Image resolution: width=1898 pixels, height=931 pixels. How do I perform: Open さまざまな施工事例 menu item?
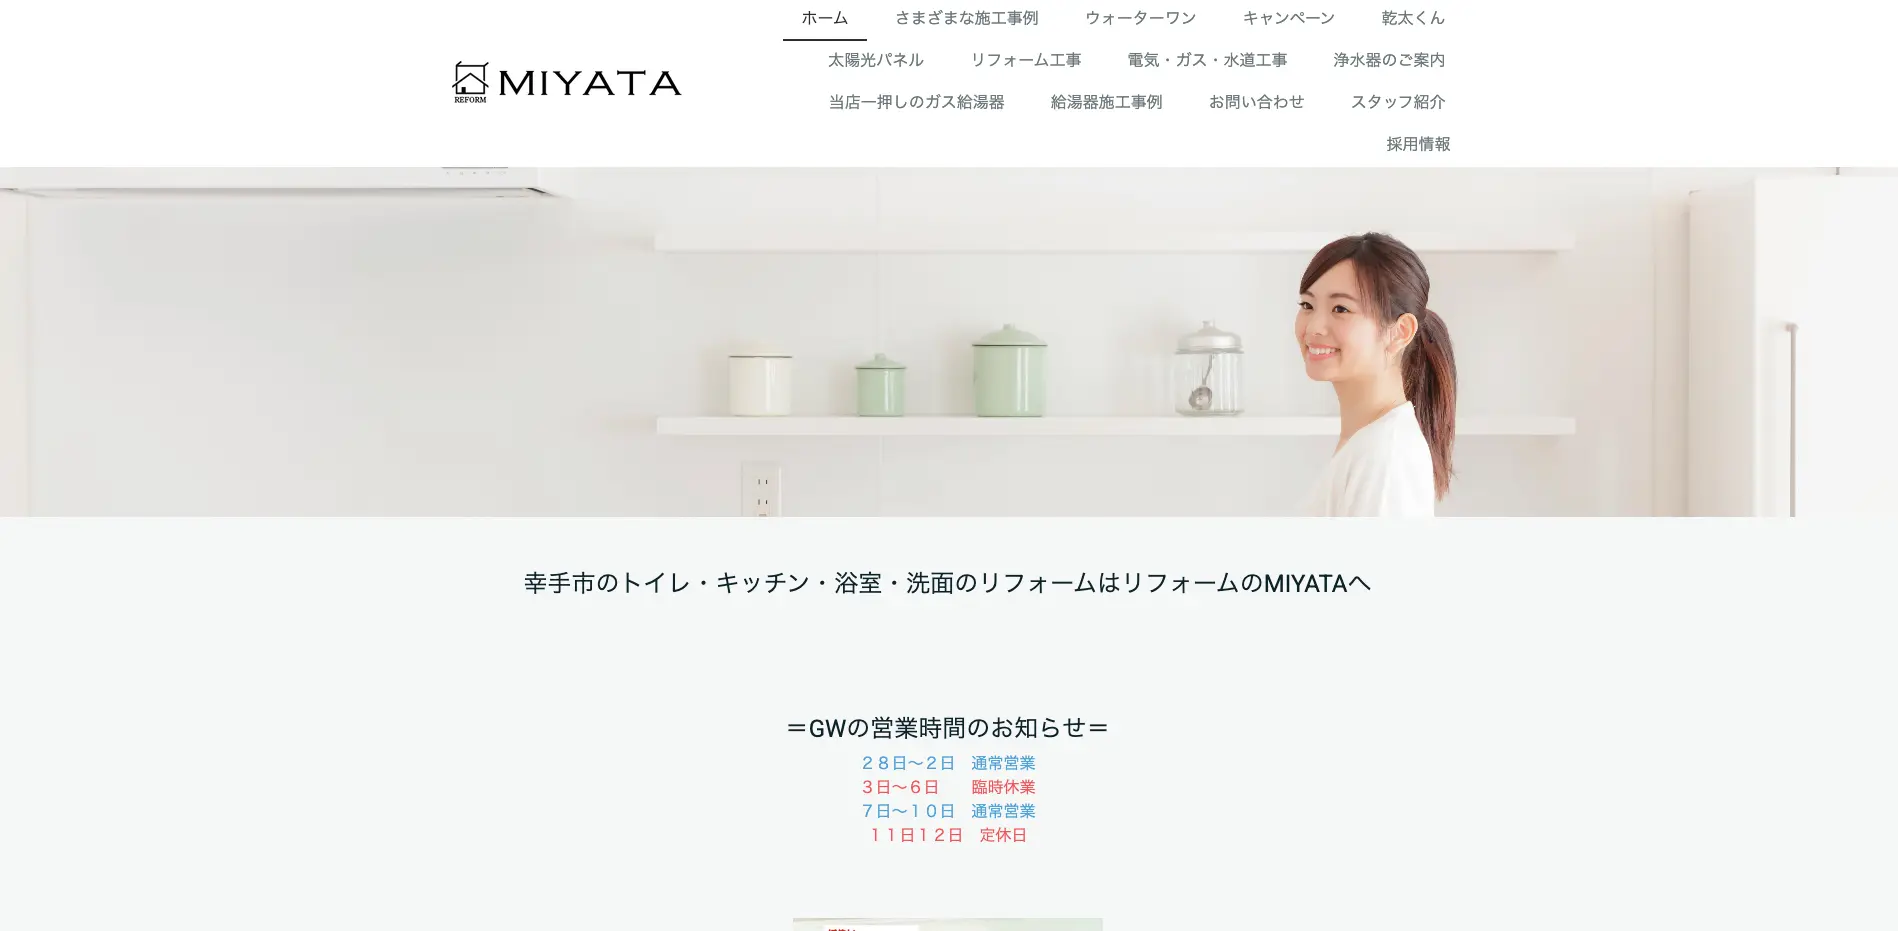pos(966,18)
